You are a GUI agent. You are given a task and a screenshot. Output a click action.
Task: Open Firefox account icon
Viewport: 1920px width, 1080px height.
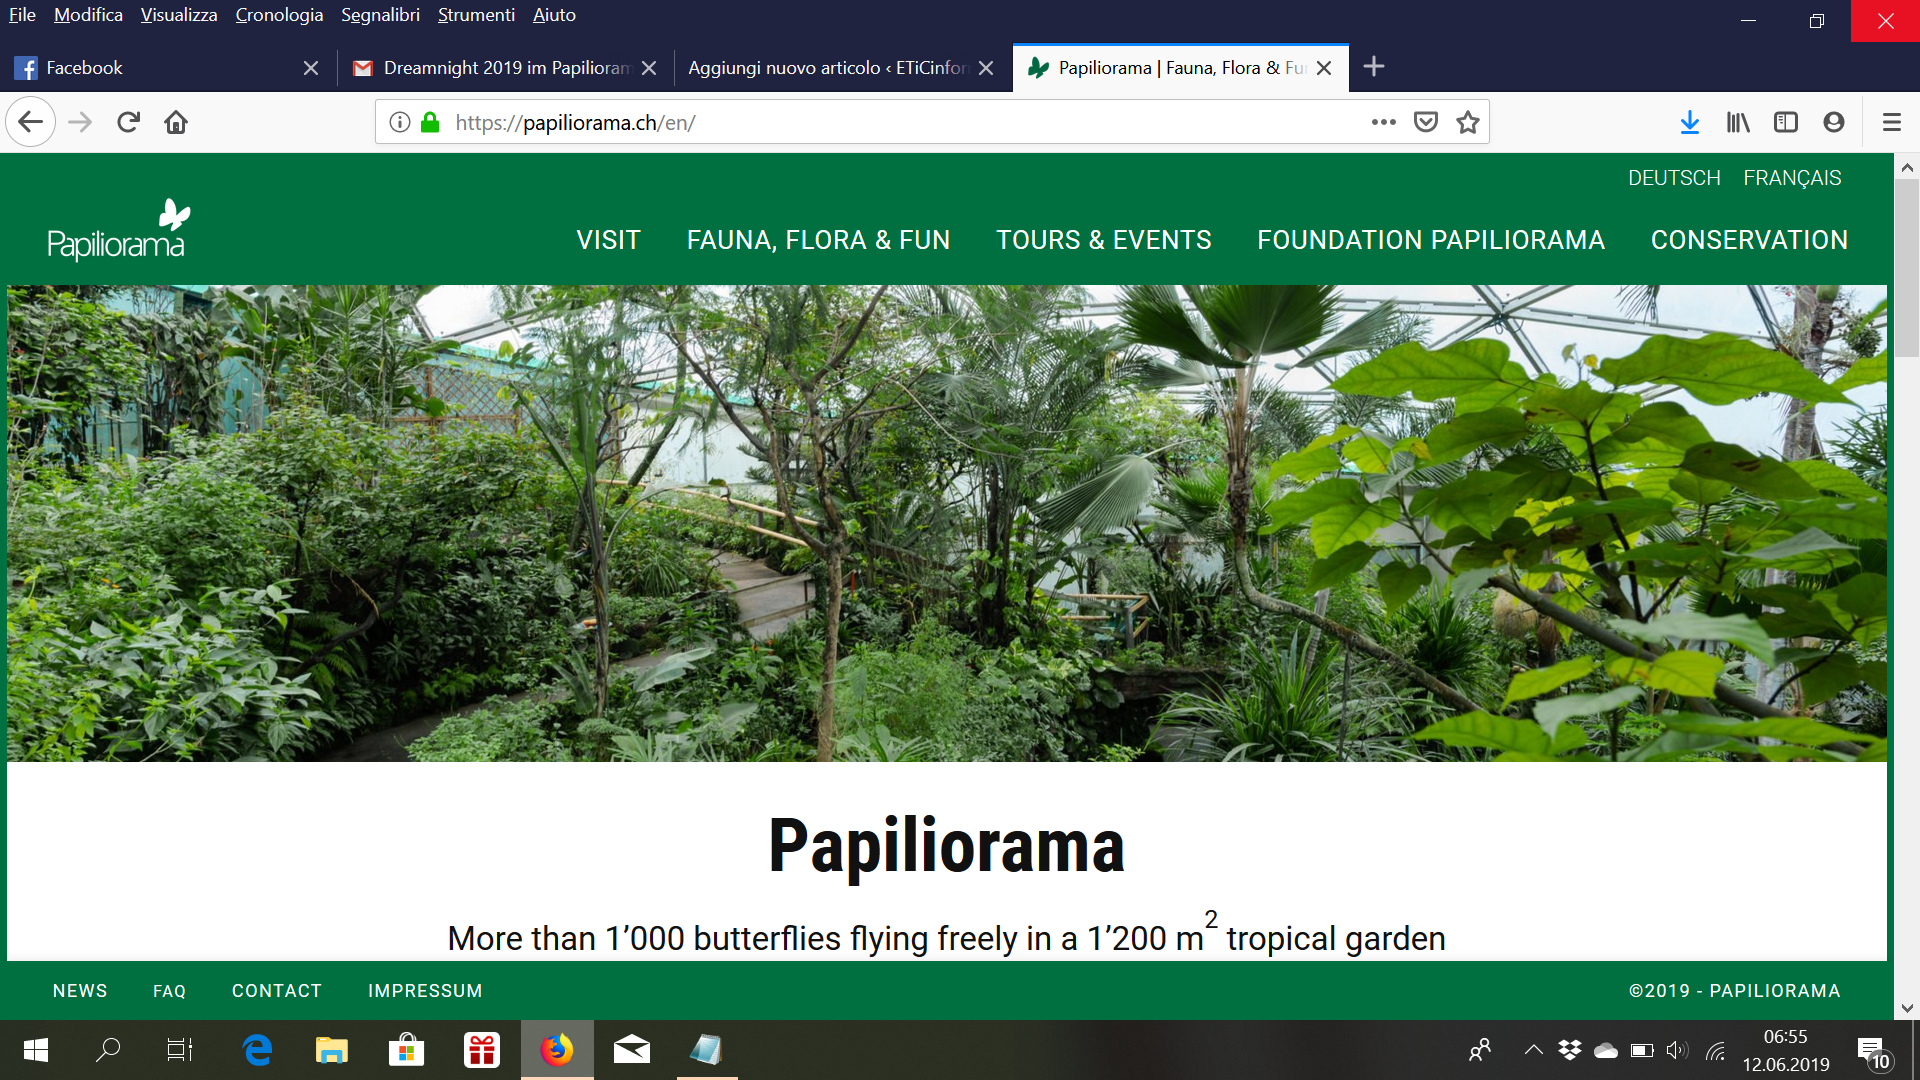click(x=1834, y=122)
